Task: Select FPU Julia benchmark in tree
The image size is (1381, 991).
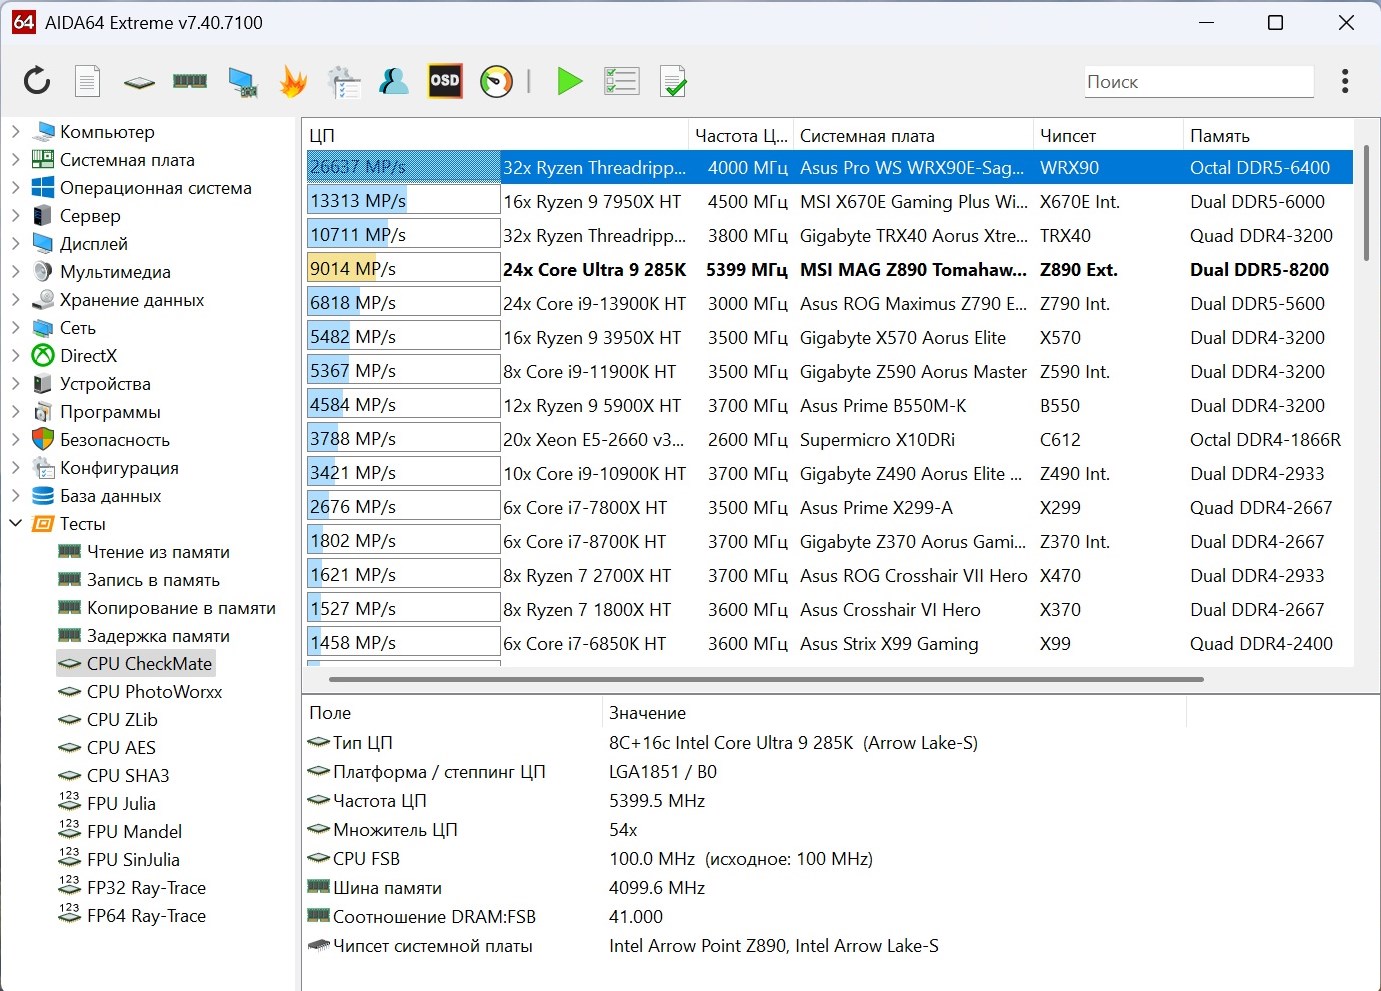Action: click(x=121, y=803)
